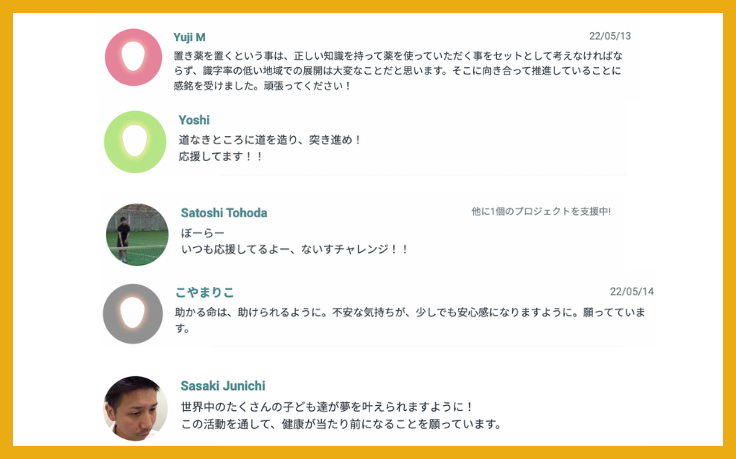Image resolution: width=736 pixels, height=459 pixels.
Task: Click the この活動を通して comment line
Action: coord(340,424)
